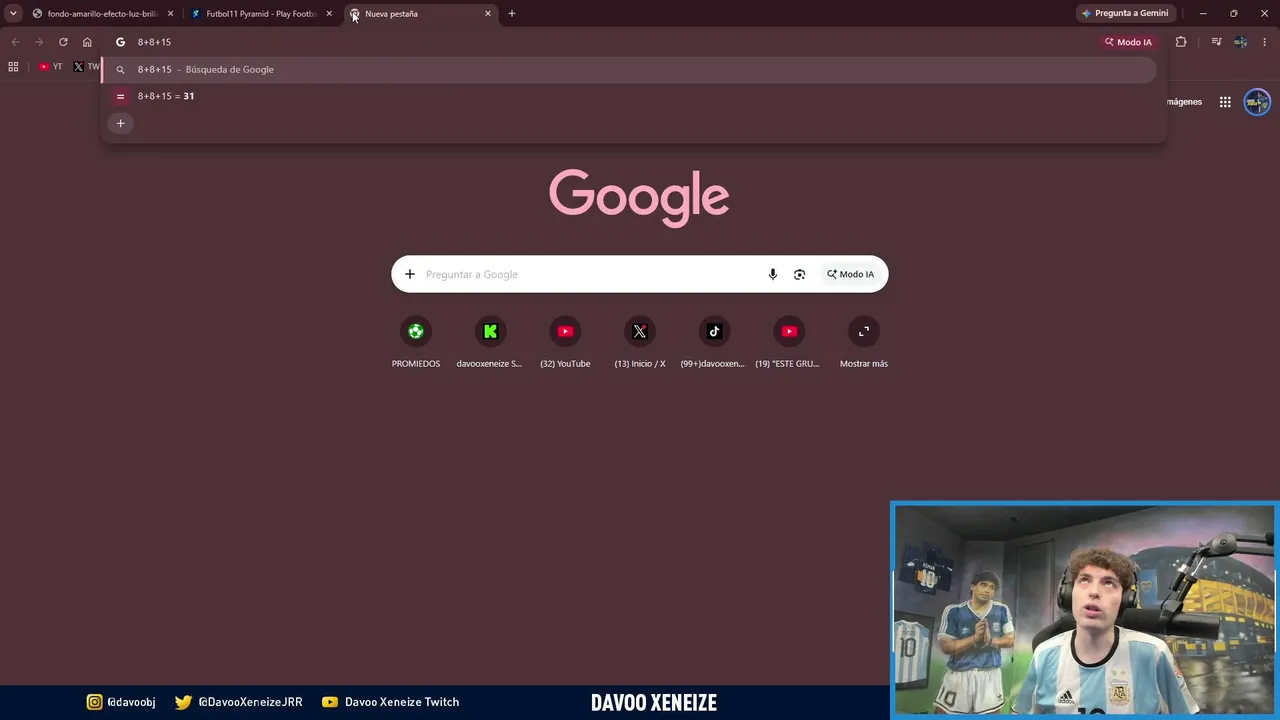
Task: Open the (19) "ESTE GRU..." shortcut
Action: pyautogui.click(x=788, y=343)
